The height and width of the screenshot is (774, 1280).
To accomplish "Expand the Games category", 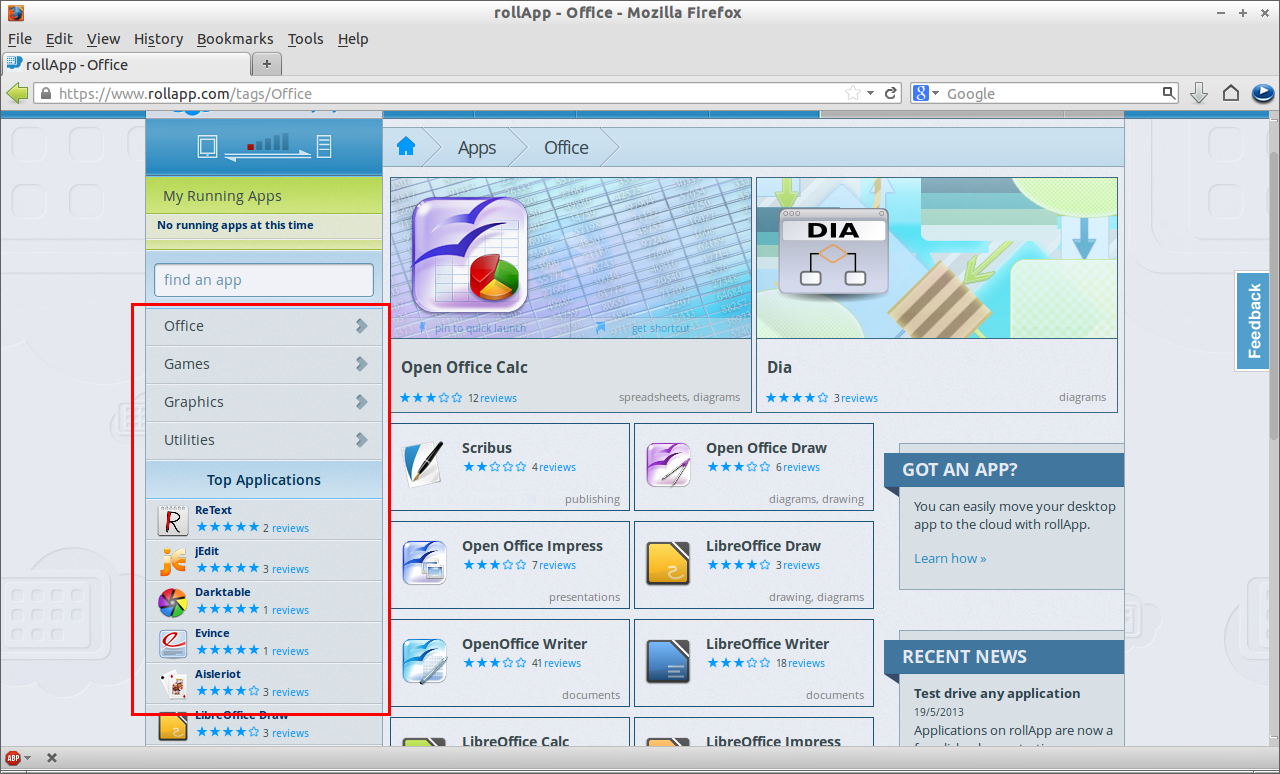I will coord(264,364).
